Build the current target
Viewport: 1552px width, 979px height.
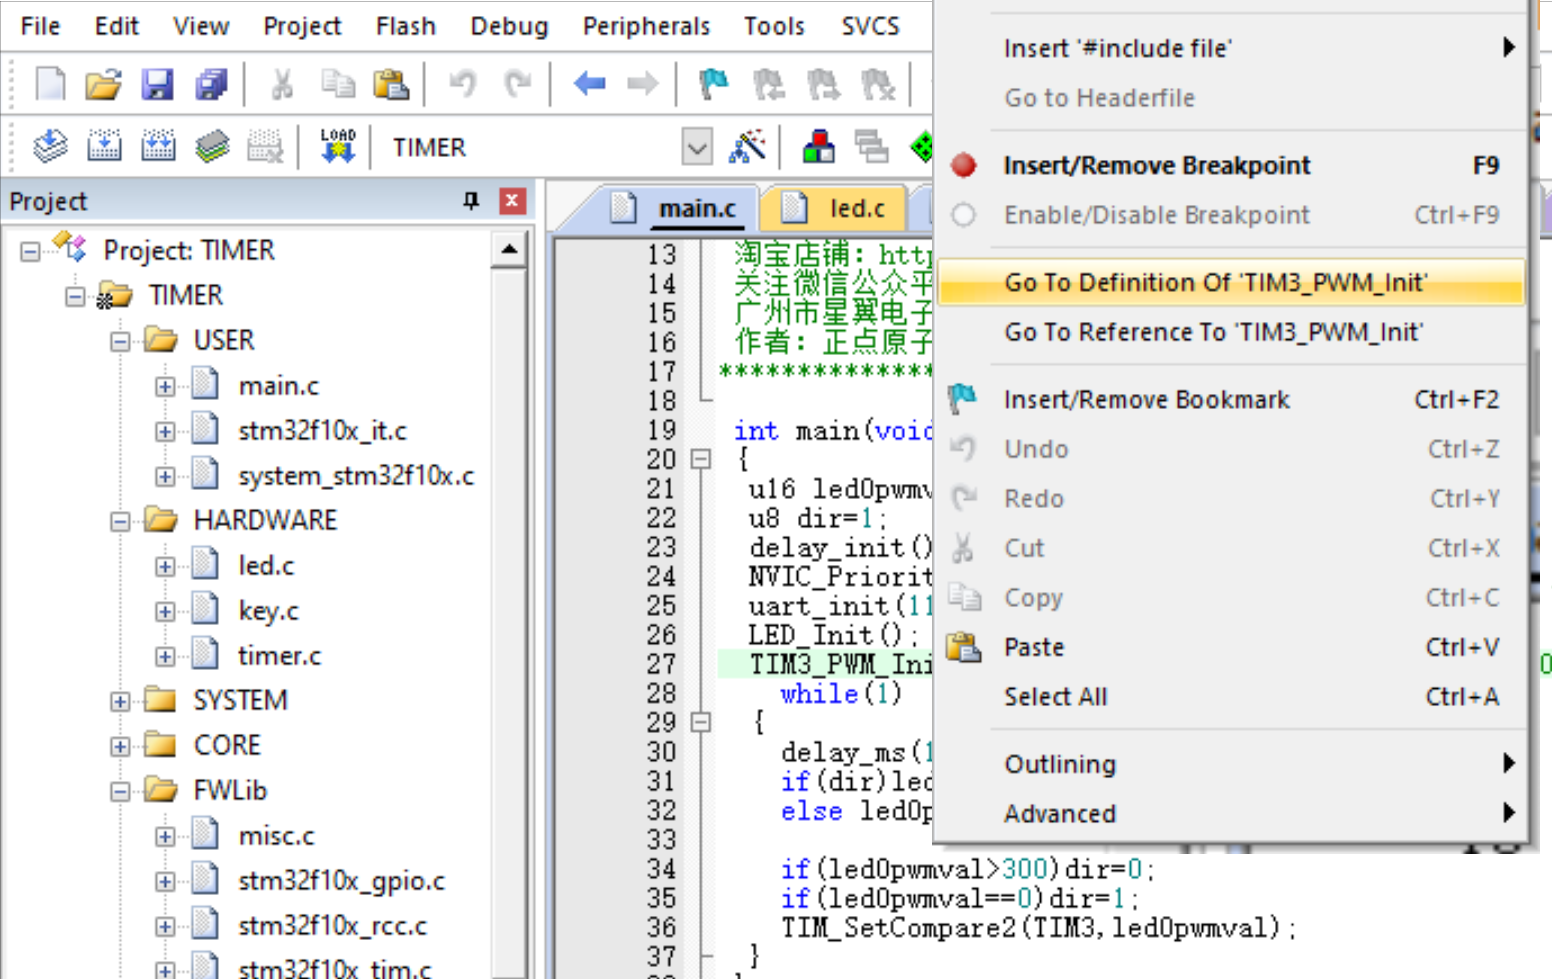click(x=104, y=146)
